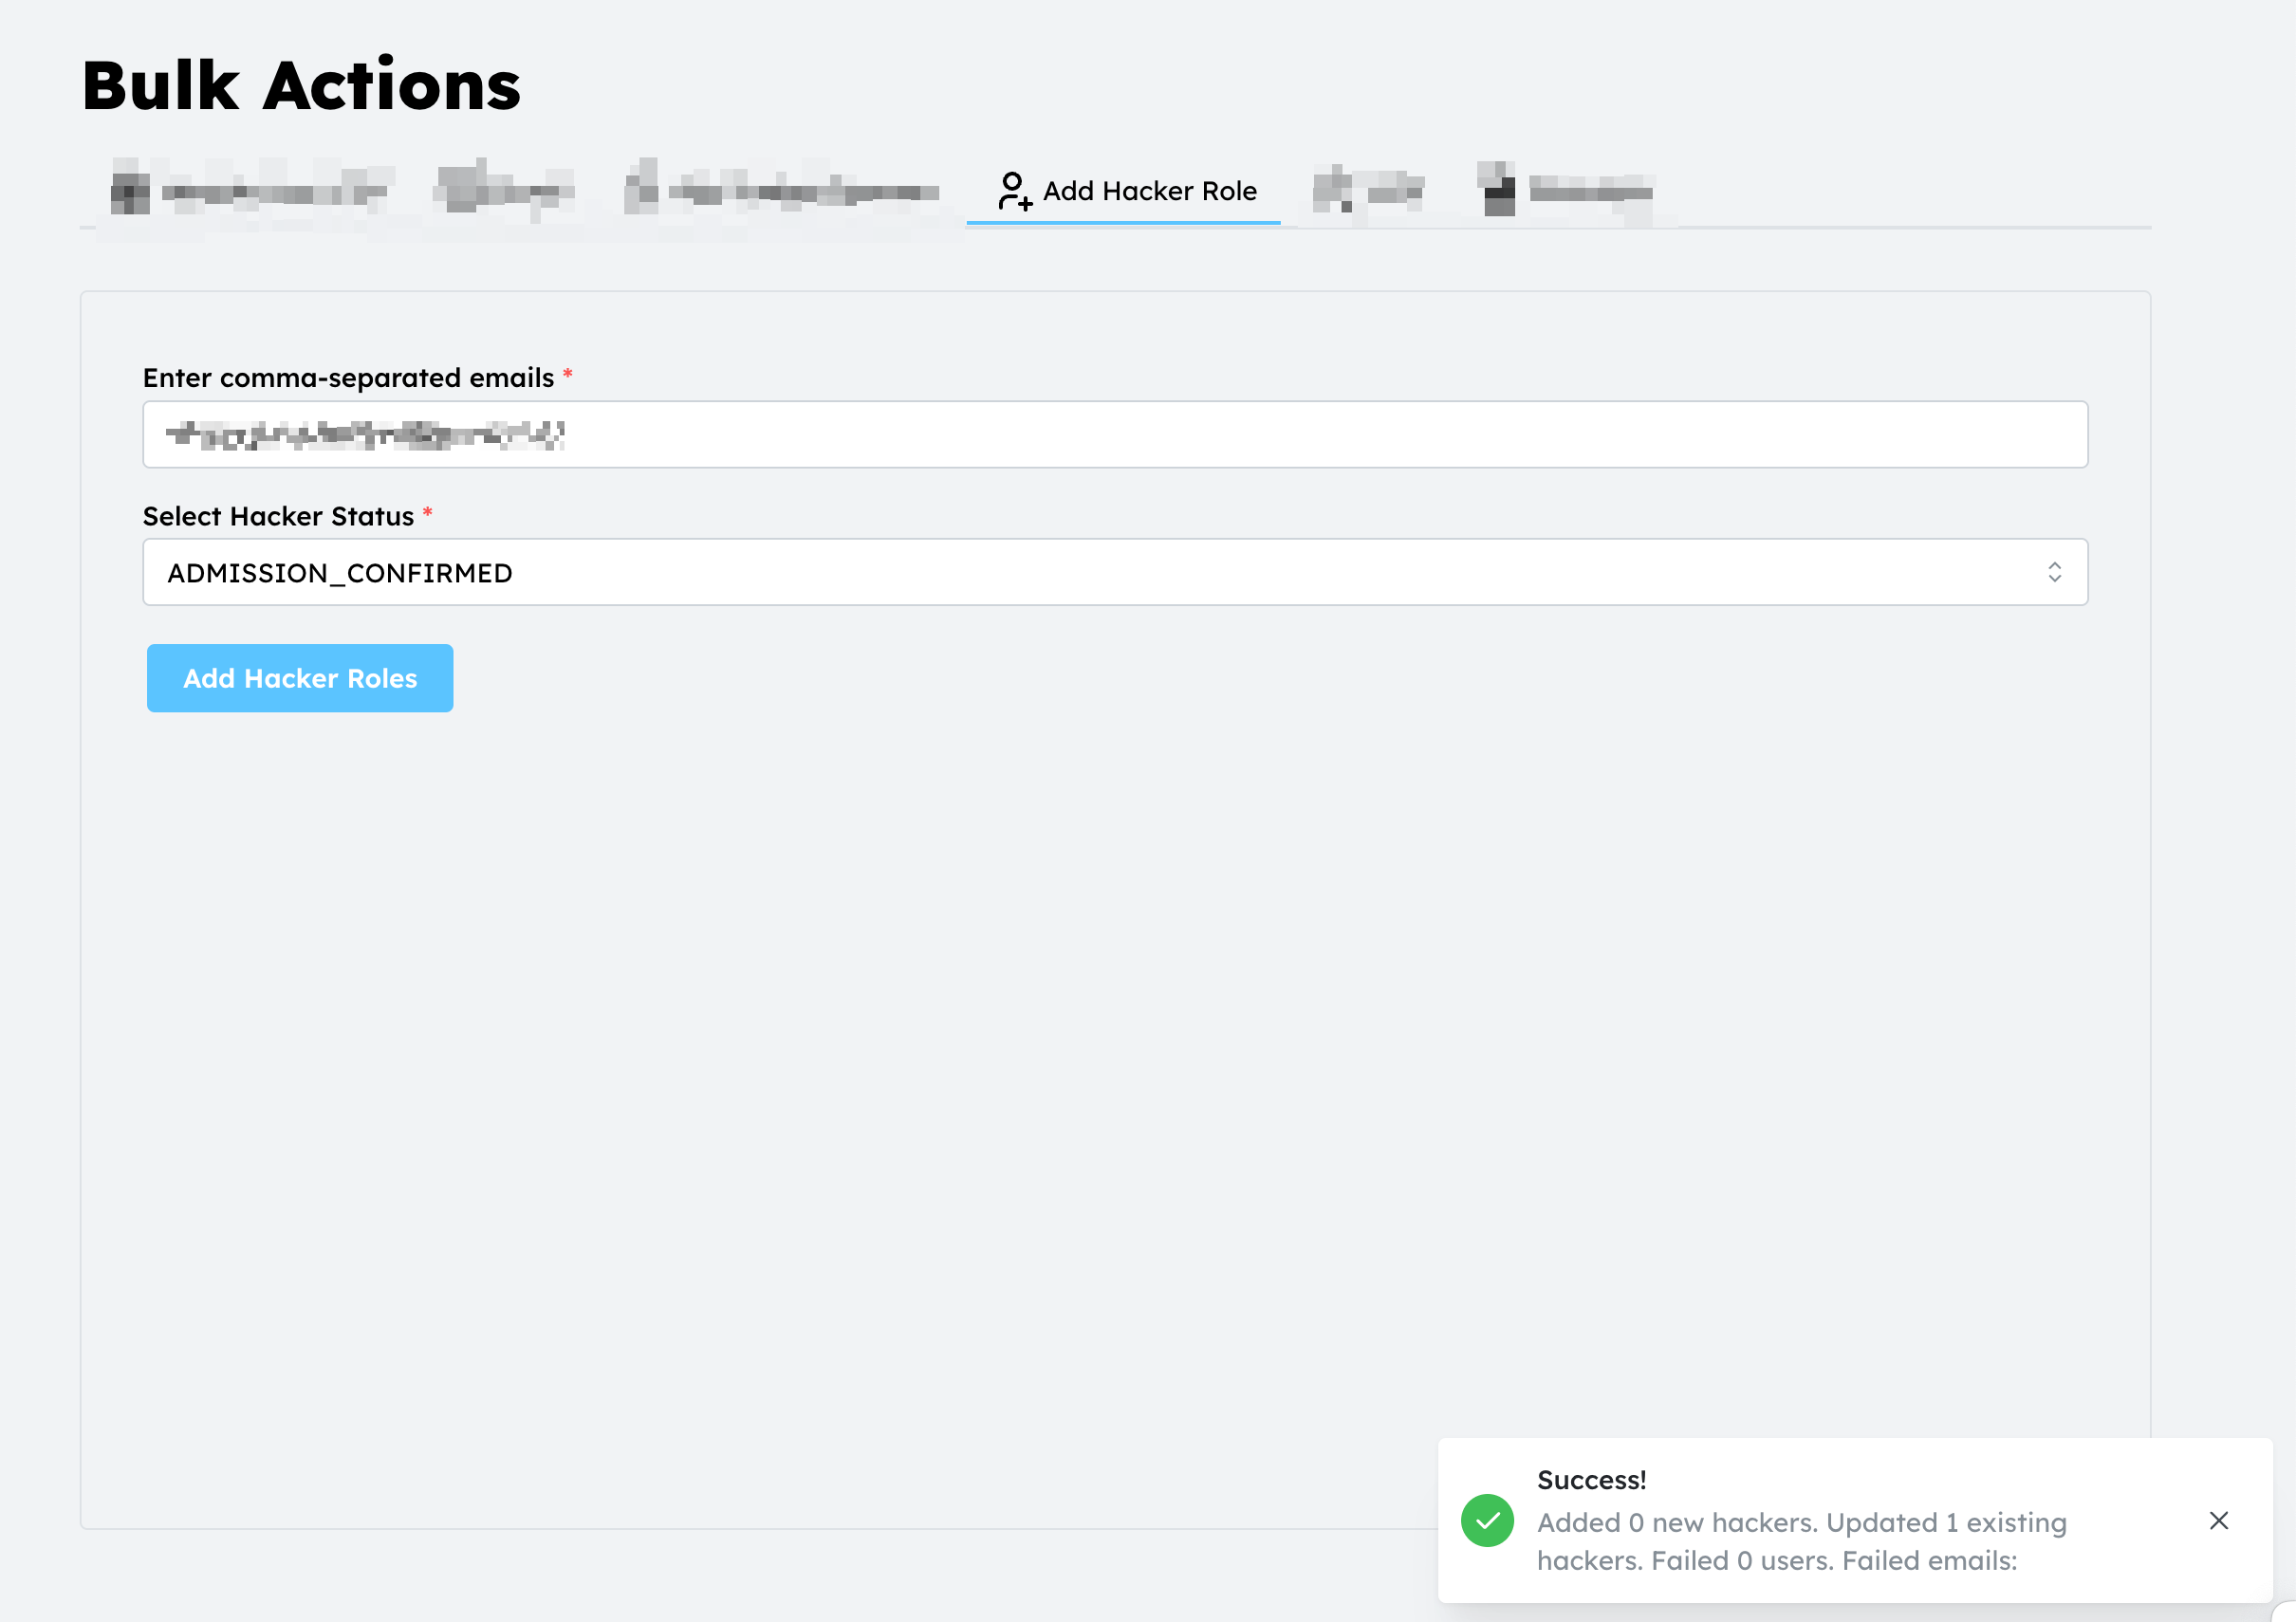Click the Enter comma-separated emails label
Image resolution: width=2296 pixels, height=1622 pixels.
pos(348,378)
